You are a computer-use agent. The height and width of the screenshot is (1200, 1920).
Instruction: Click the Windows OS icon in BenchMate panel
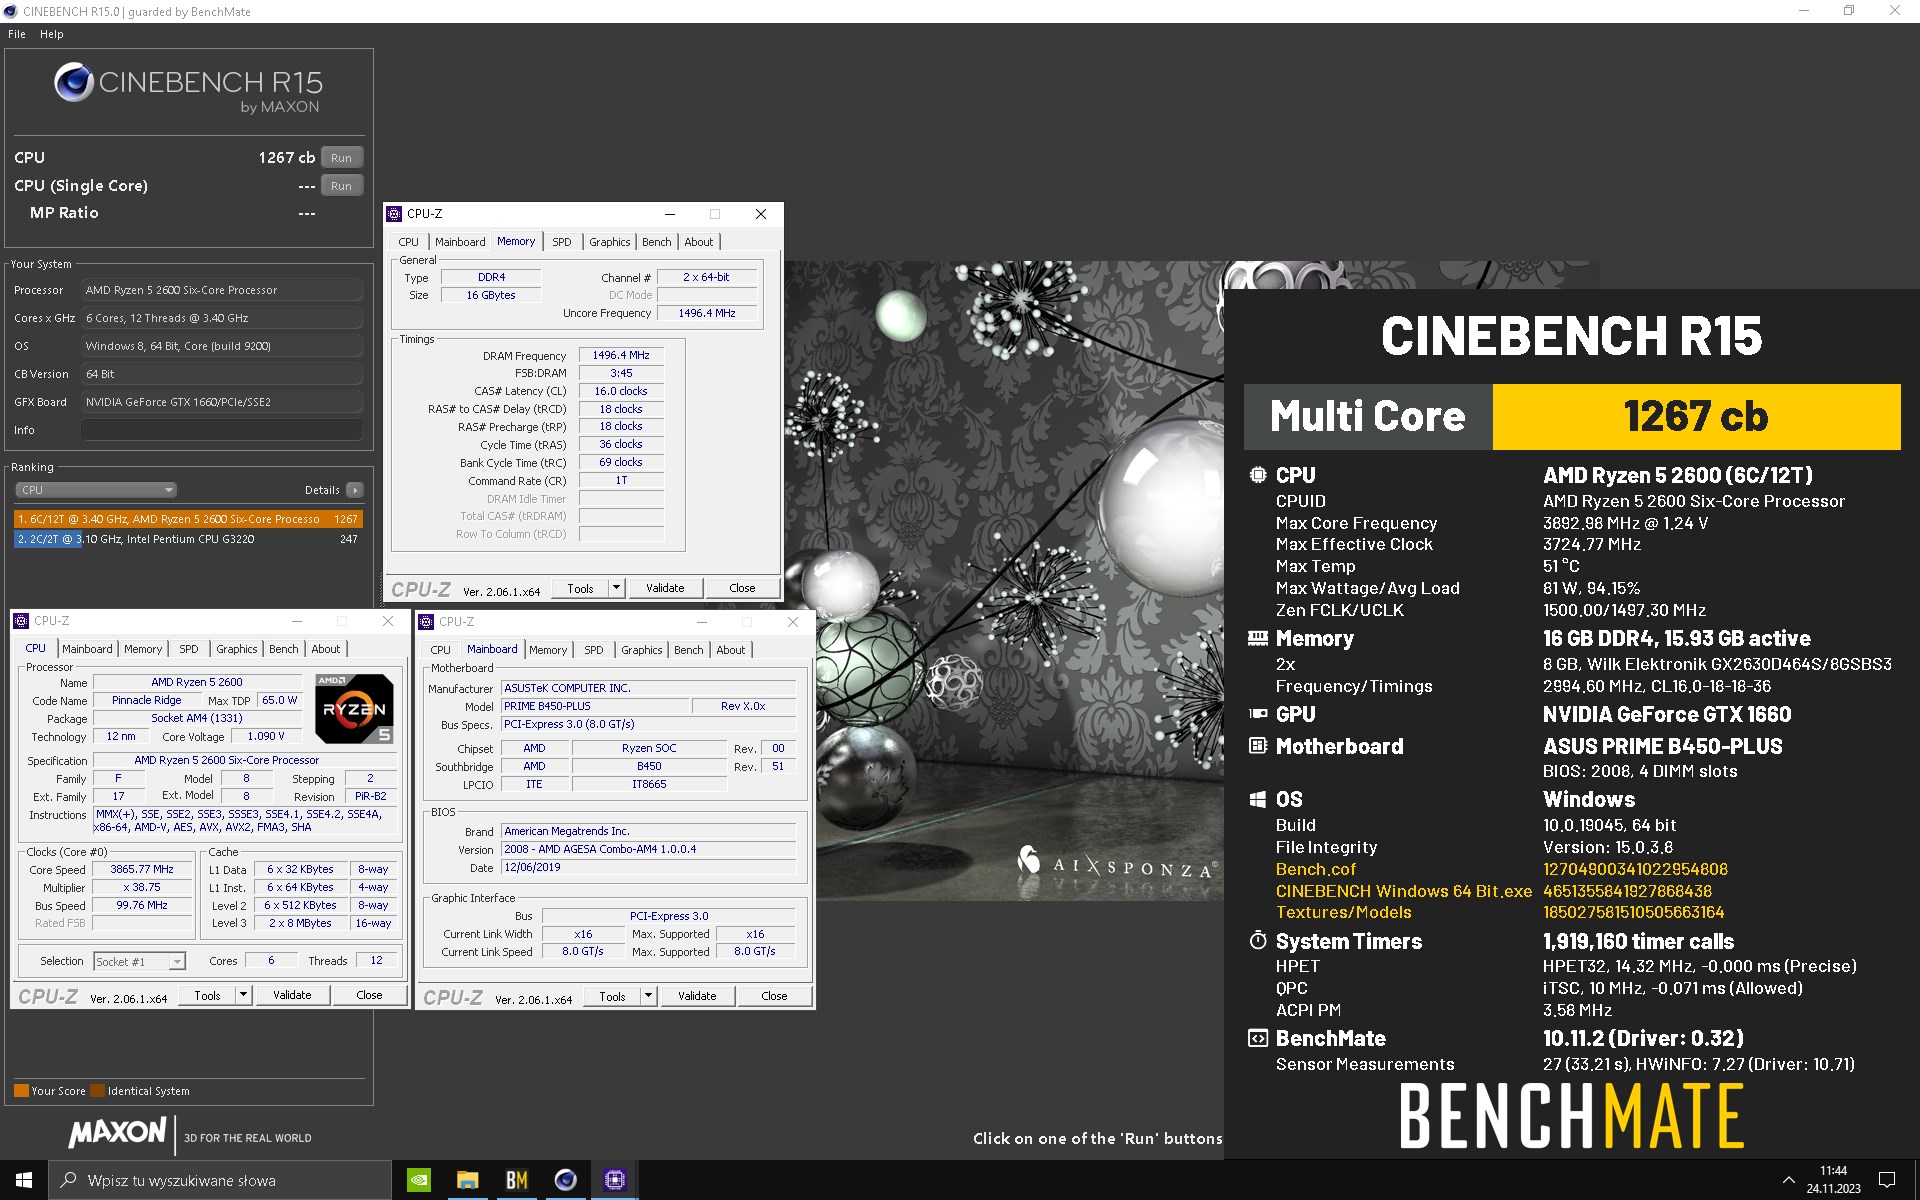(1258, 799)
